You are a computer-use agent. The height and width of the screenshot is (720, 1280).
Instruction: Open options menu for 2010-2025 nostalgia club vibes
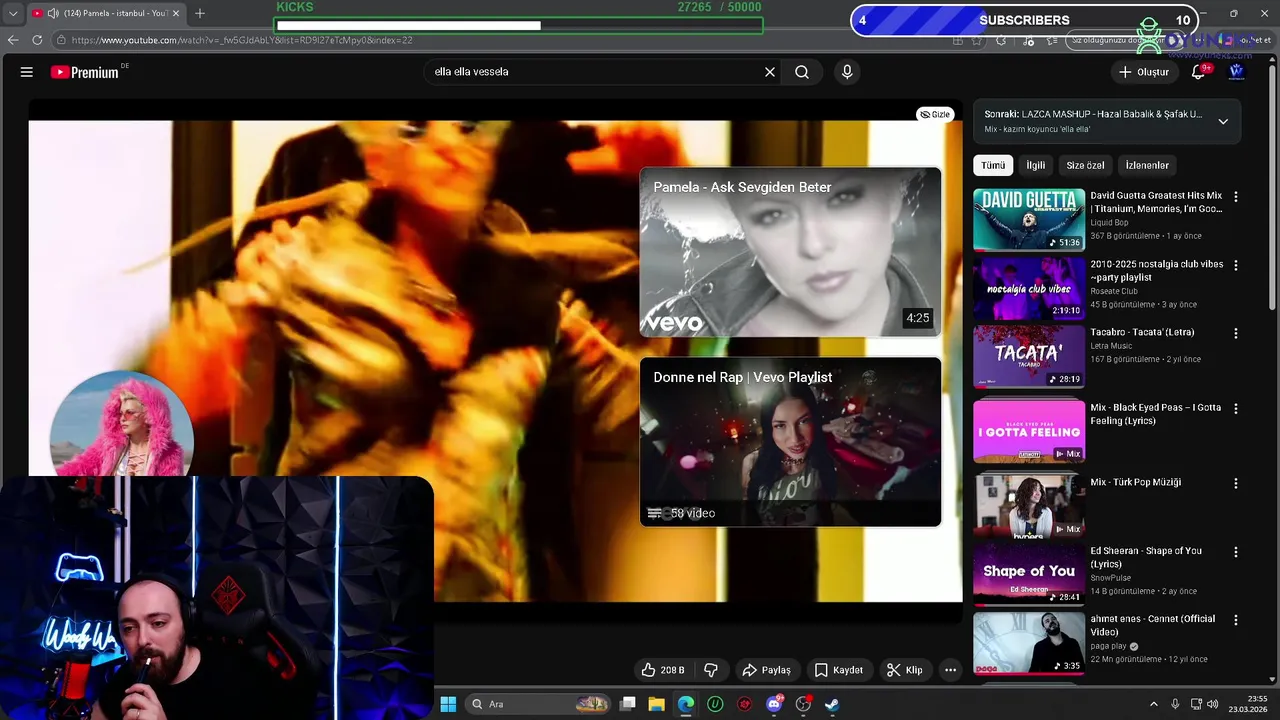point(1236,265)
